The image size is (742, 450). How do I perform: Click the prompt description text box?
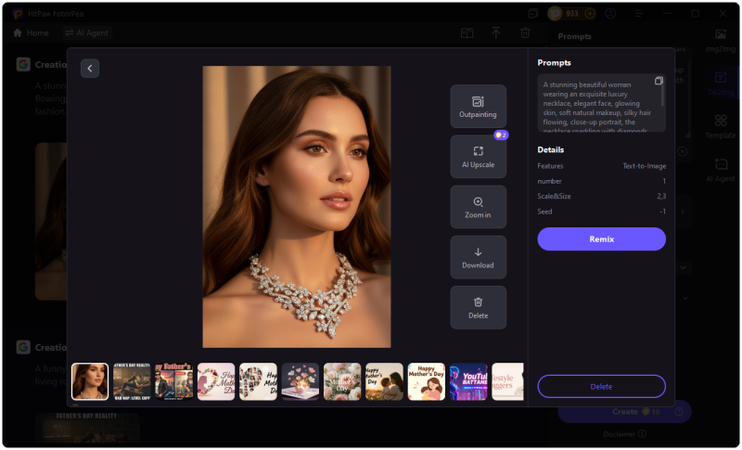601,103
